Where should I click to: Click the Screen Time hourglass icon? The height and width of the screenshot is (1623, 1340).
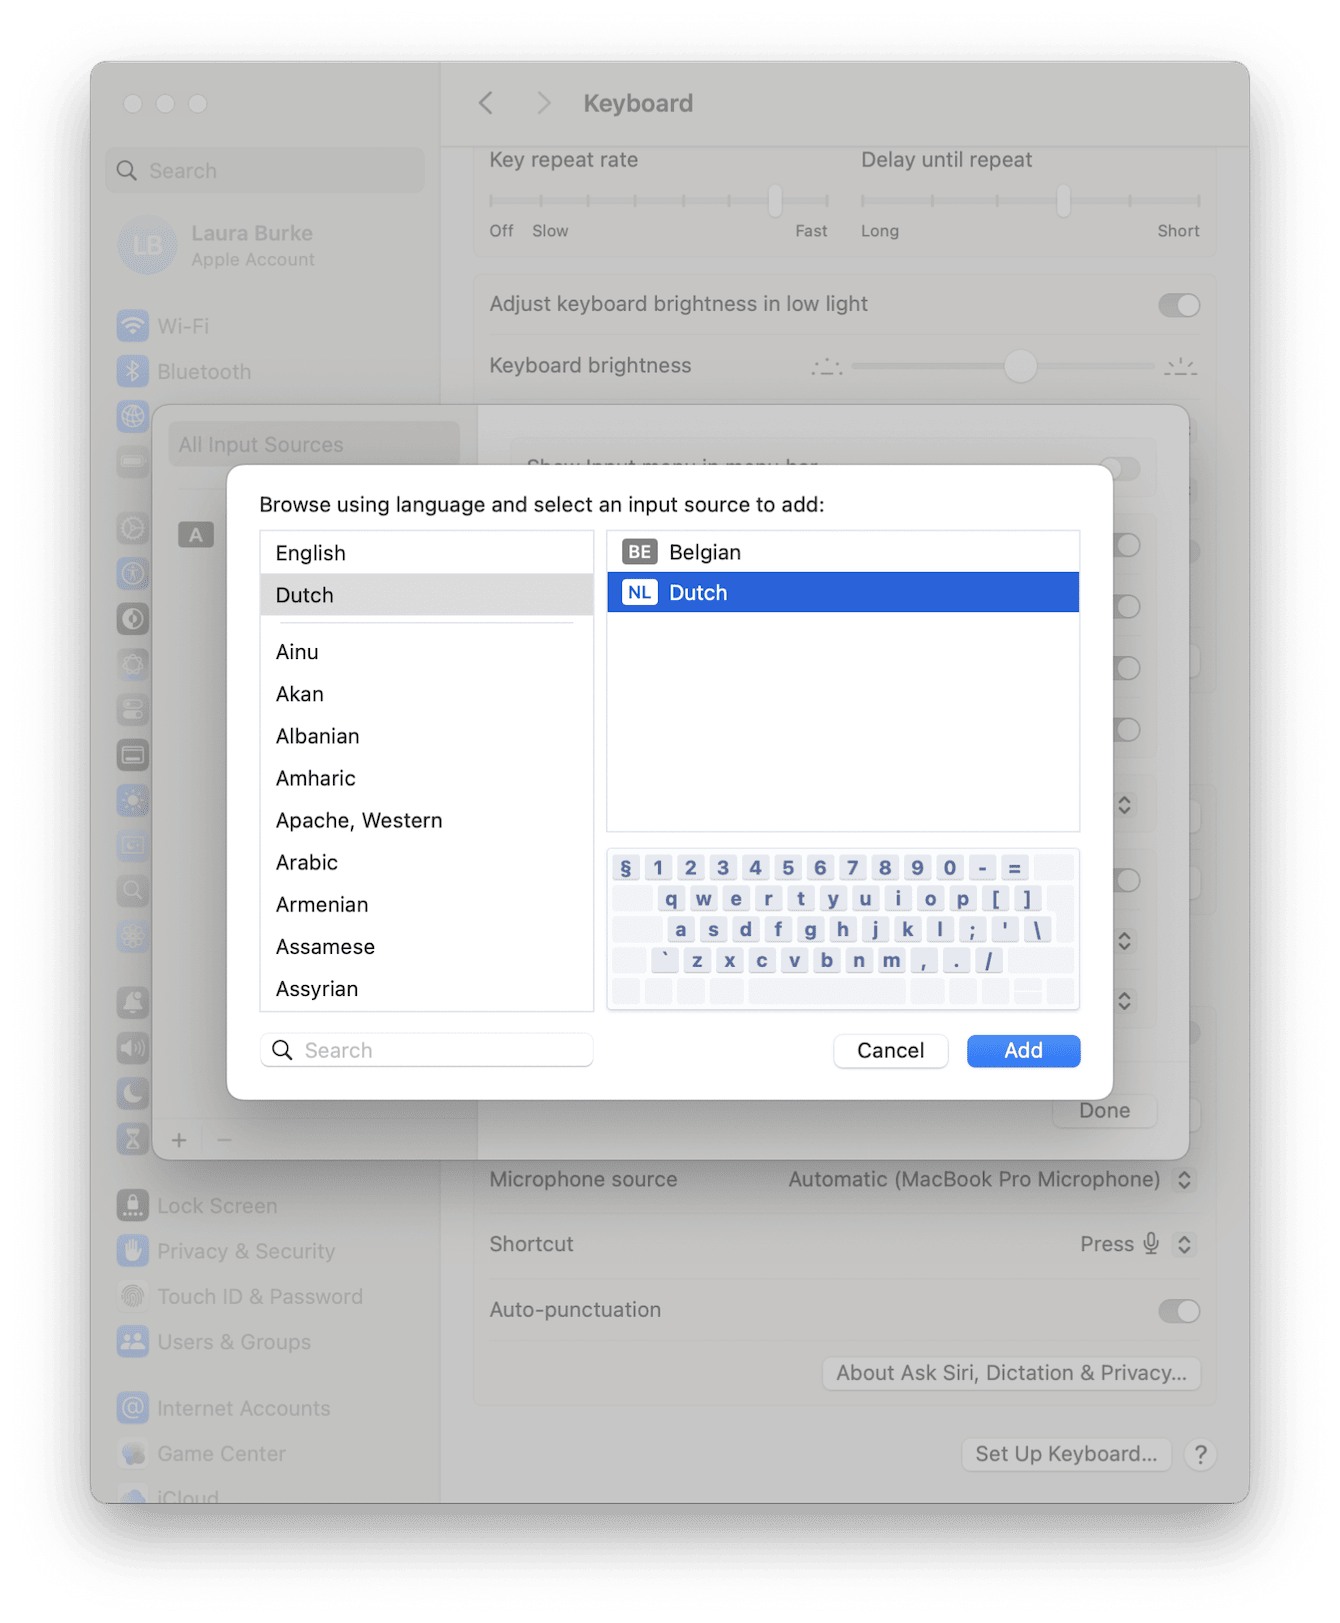(x=132, y=1138)
